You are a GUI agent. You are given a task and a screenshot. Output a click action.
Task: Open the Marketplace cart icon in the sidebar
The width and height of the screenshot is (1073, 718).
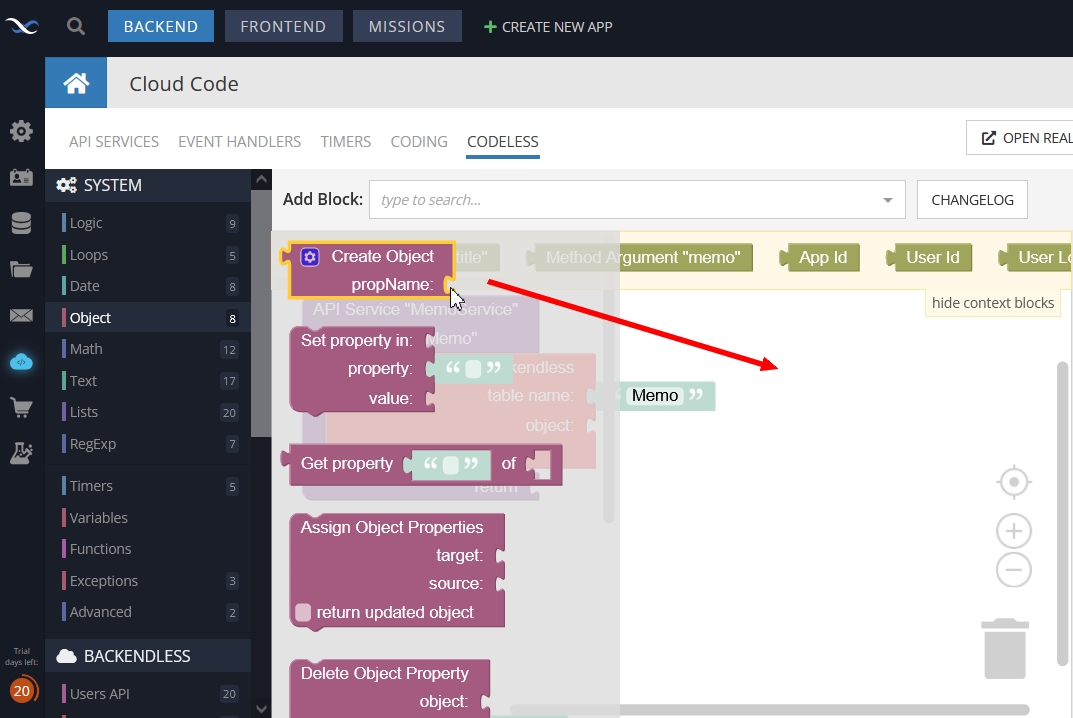pyautogui.click(x=21, y=408)
